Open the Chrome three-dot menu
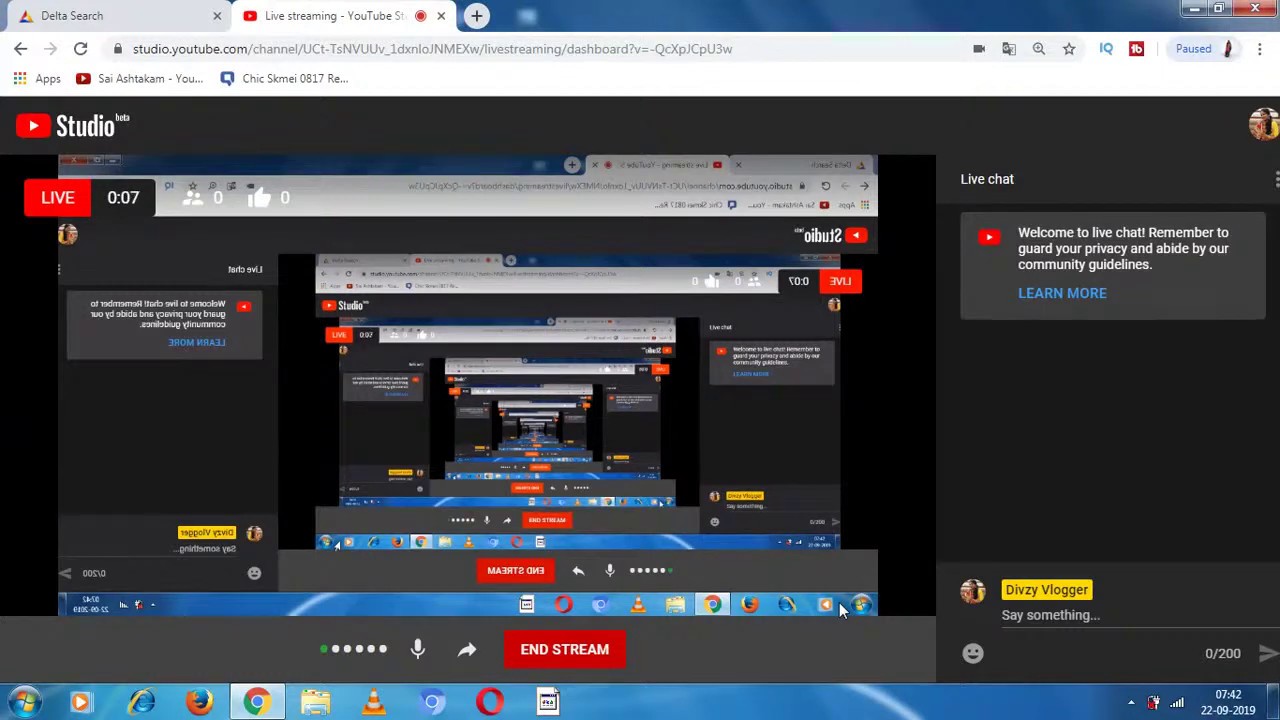The image size is (1280, 720). tap(1260, 48)
